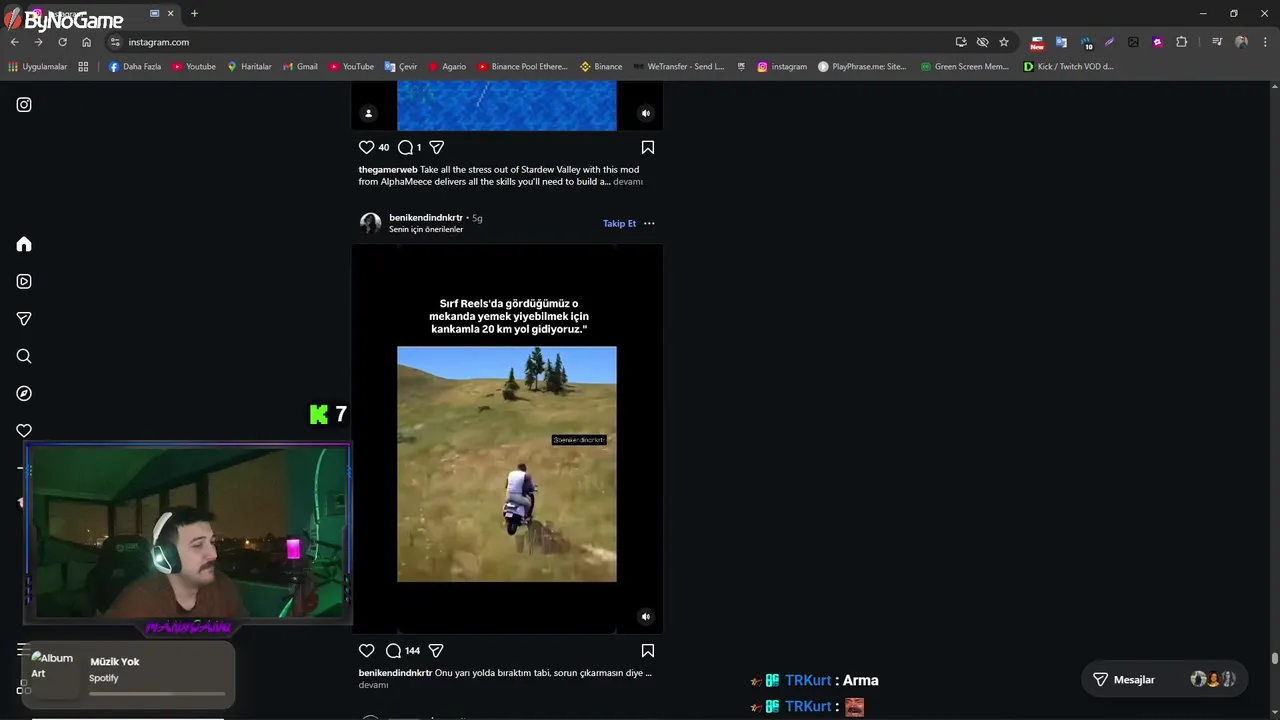Open the Çevir translate bookmark
Screen dimensions: 1280x720
pyautogui.click(x=401, y=67)
